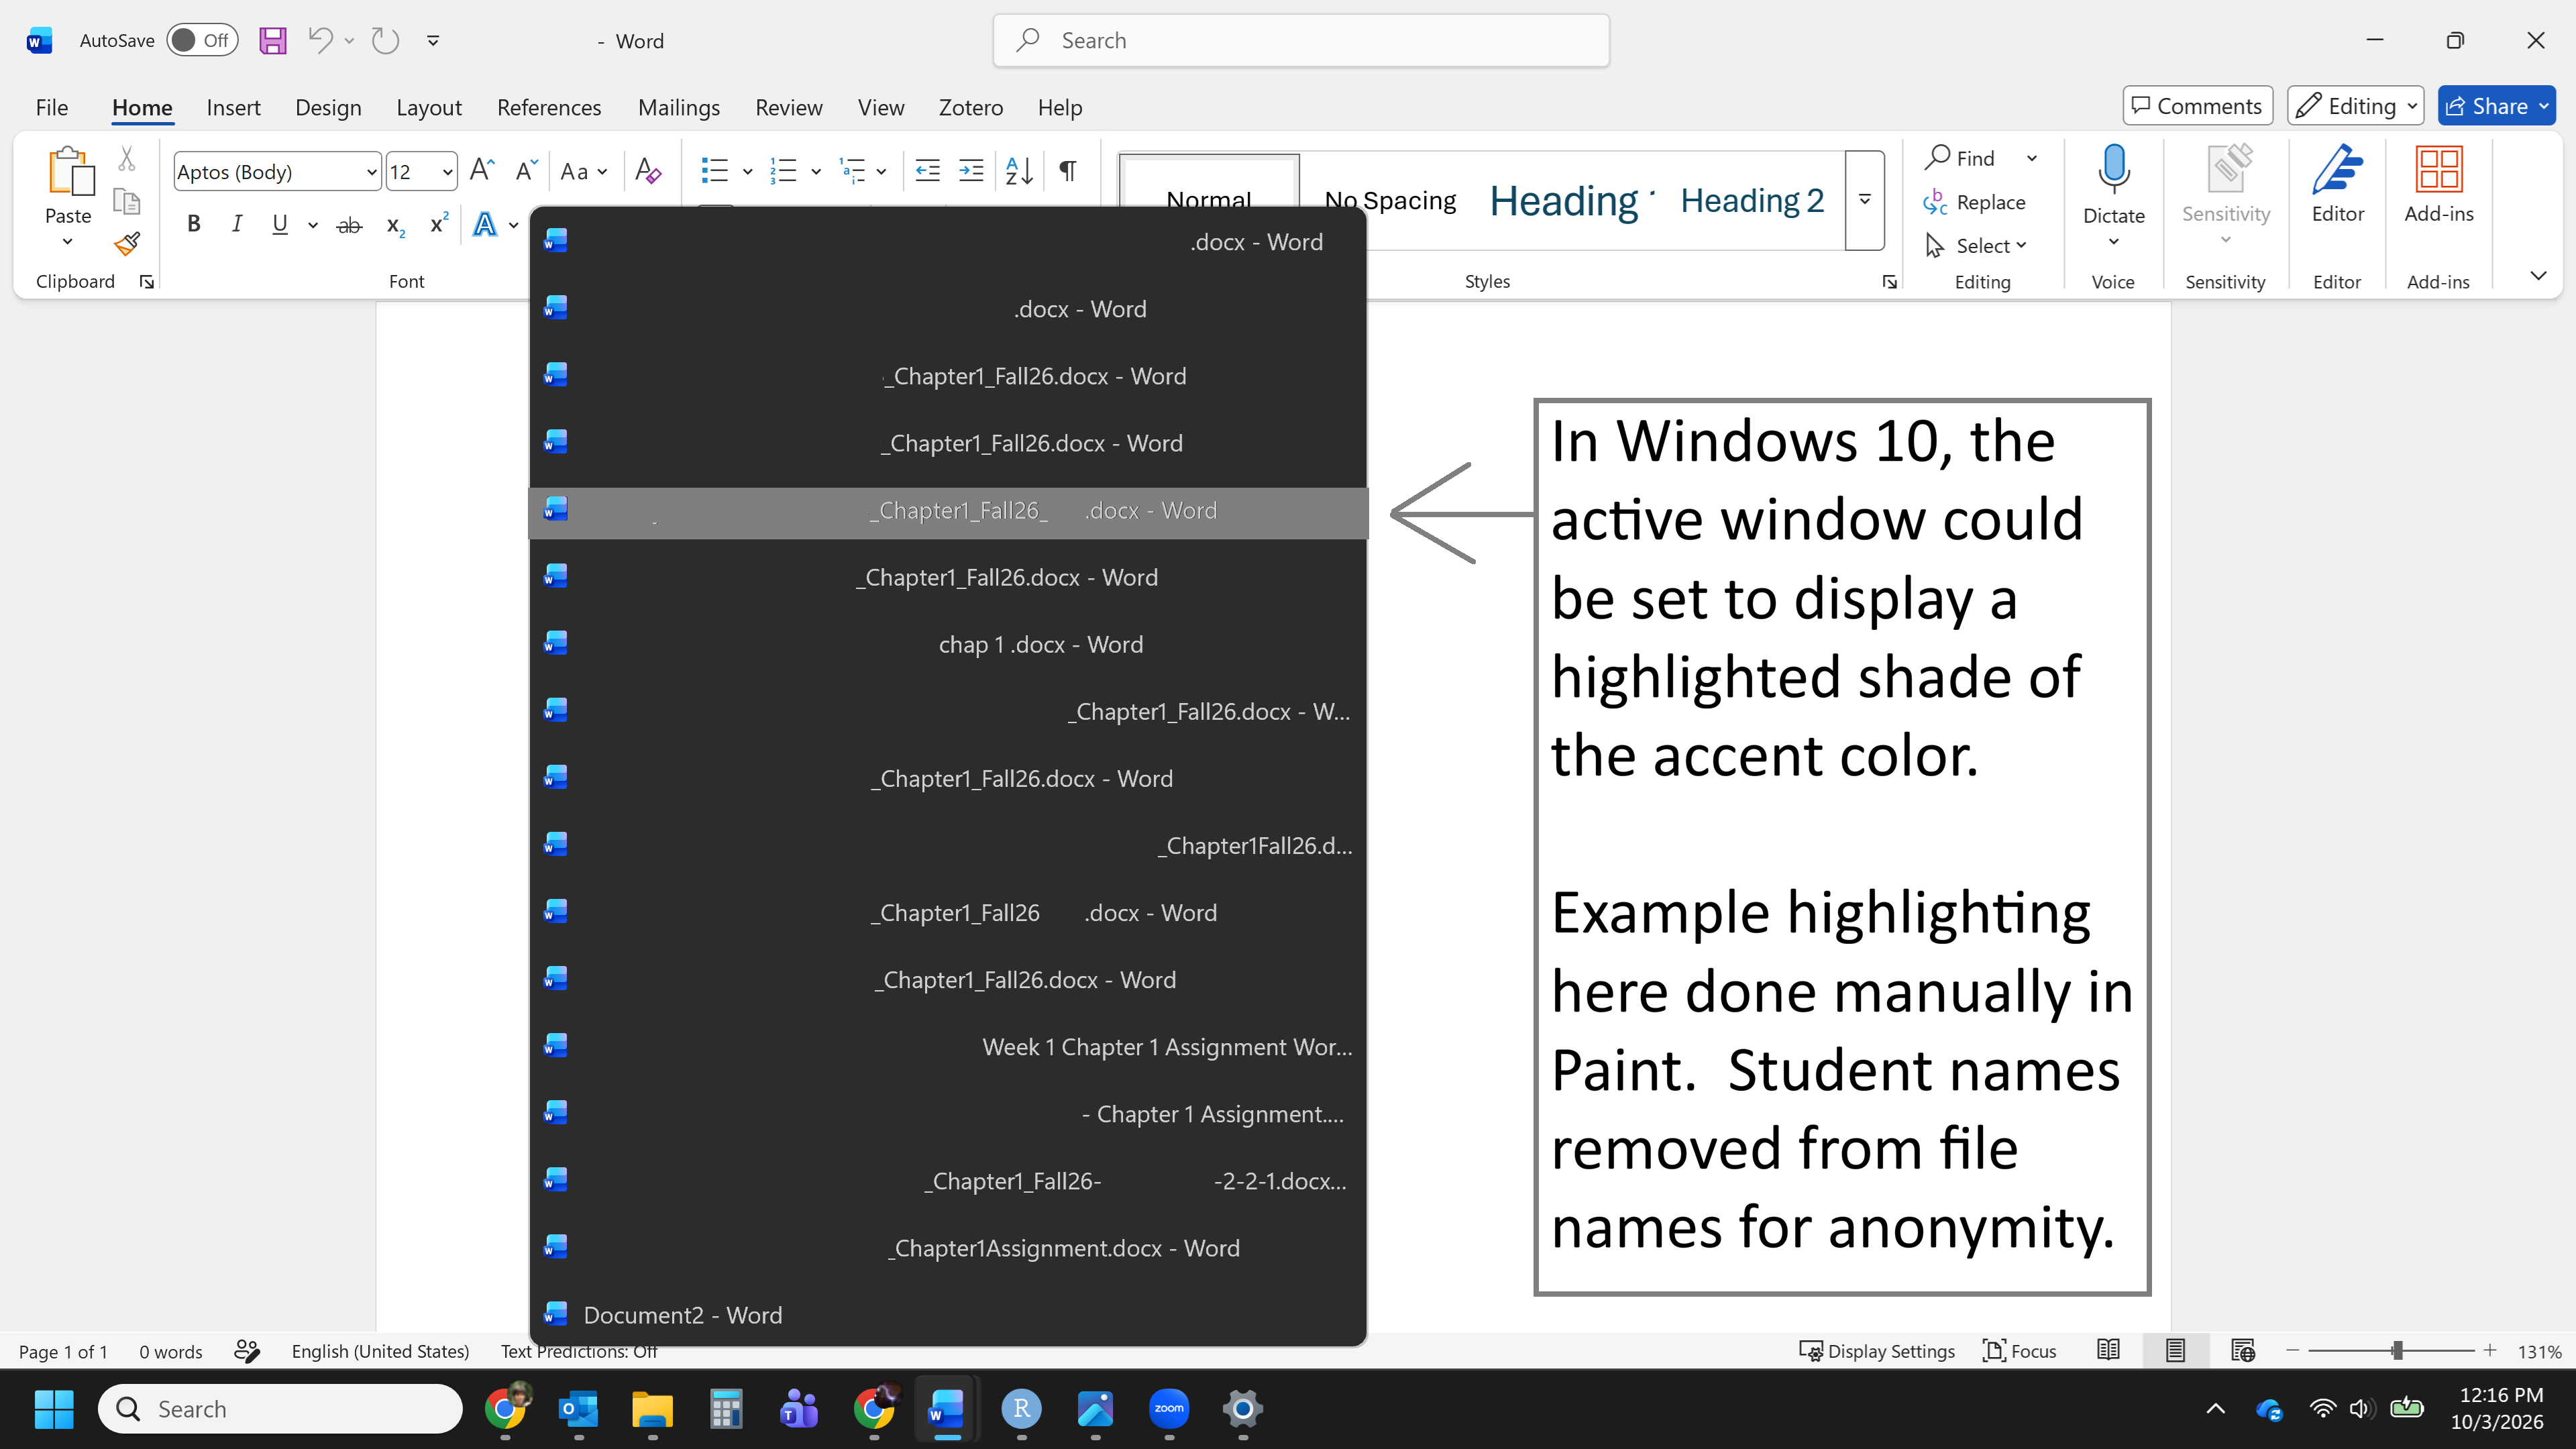2576x1449 pixels.
Task: Click the Copy icon in Clipboard group
Action: click(x=127, y=201)
